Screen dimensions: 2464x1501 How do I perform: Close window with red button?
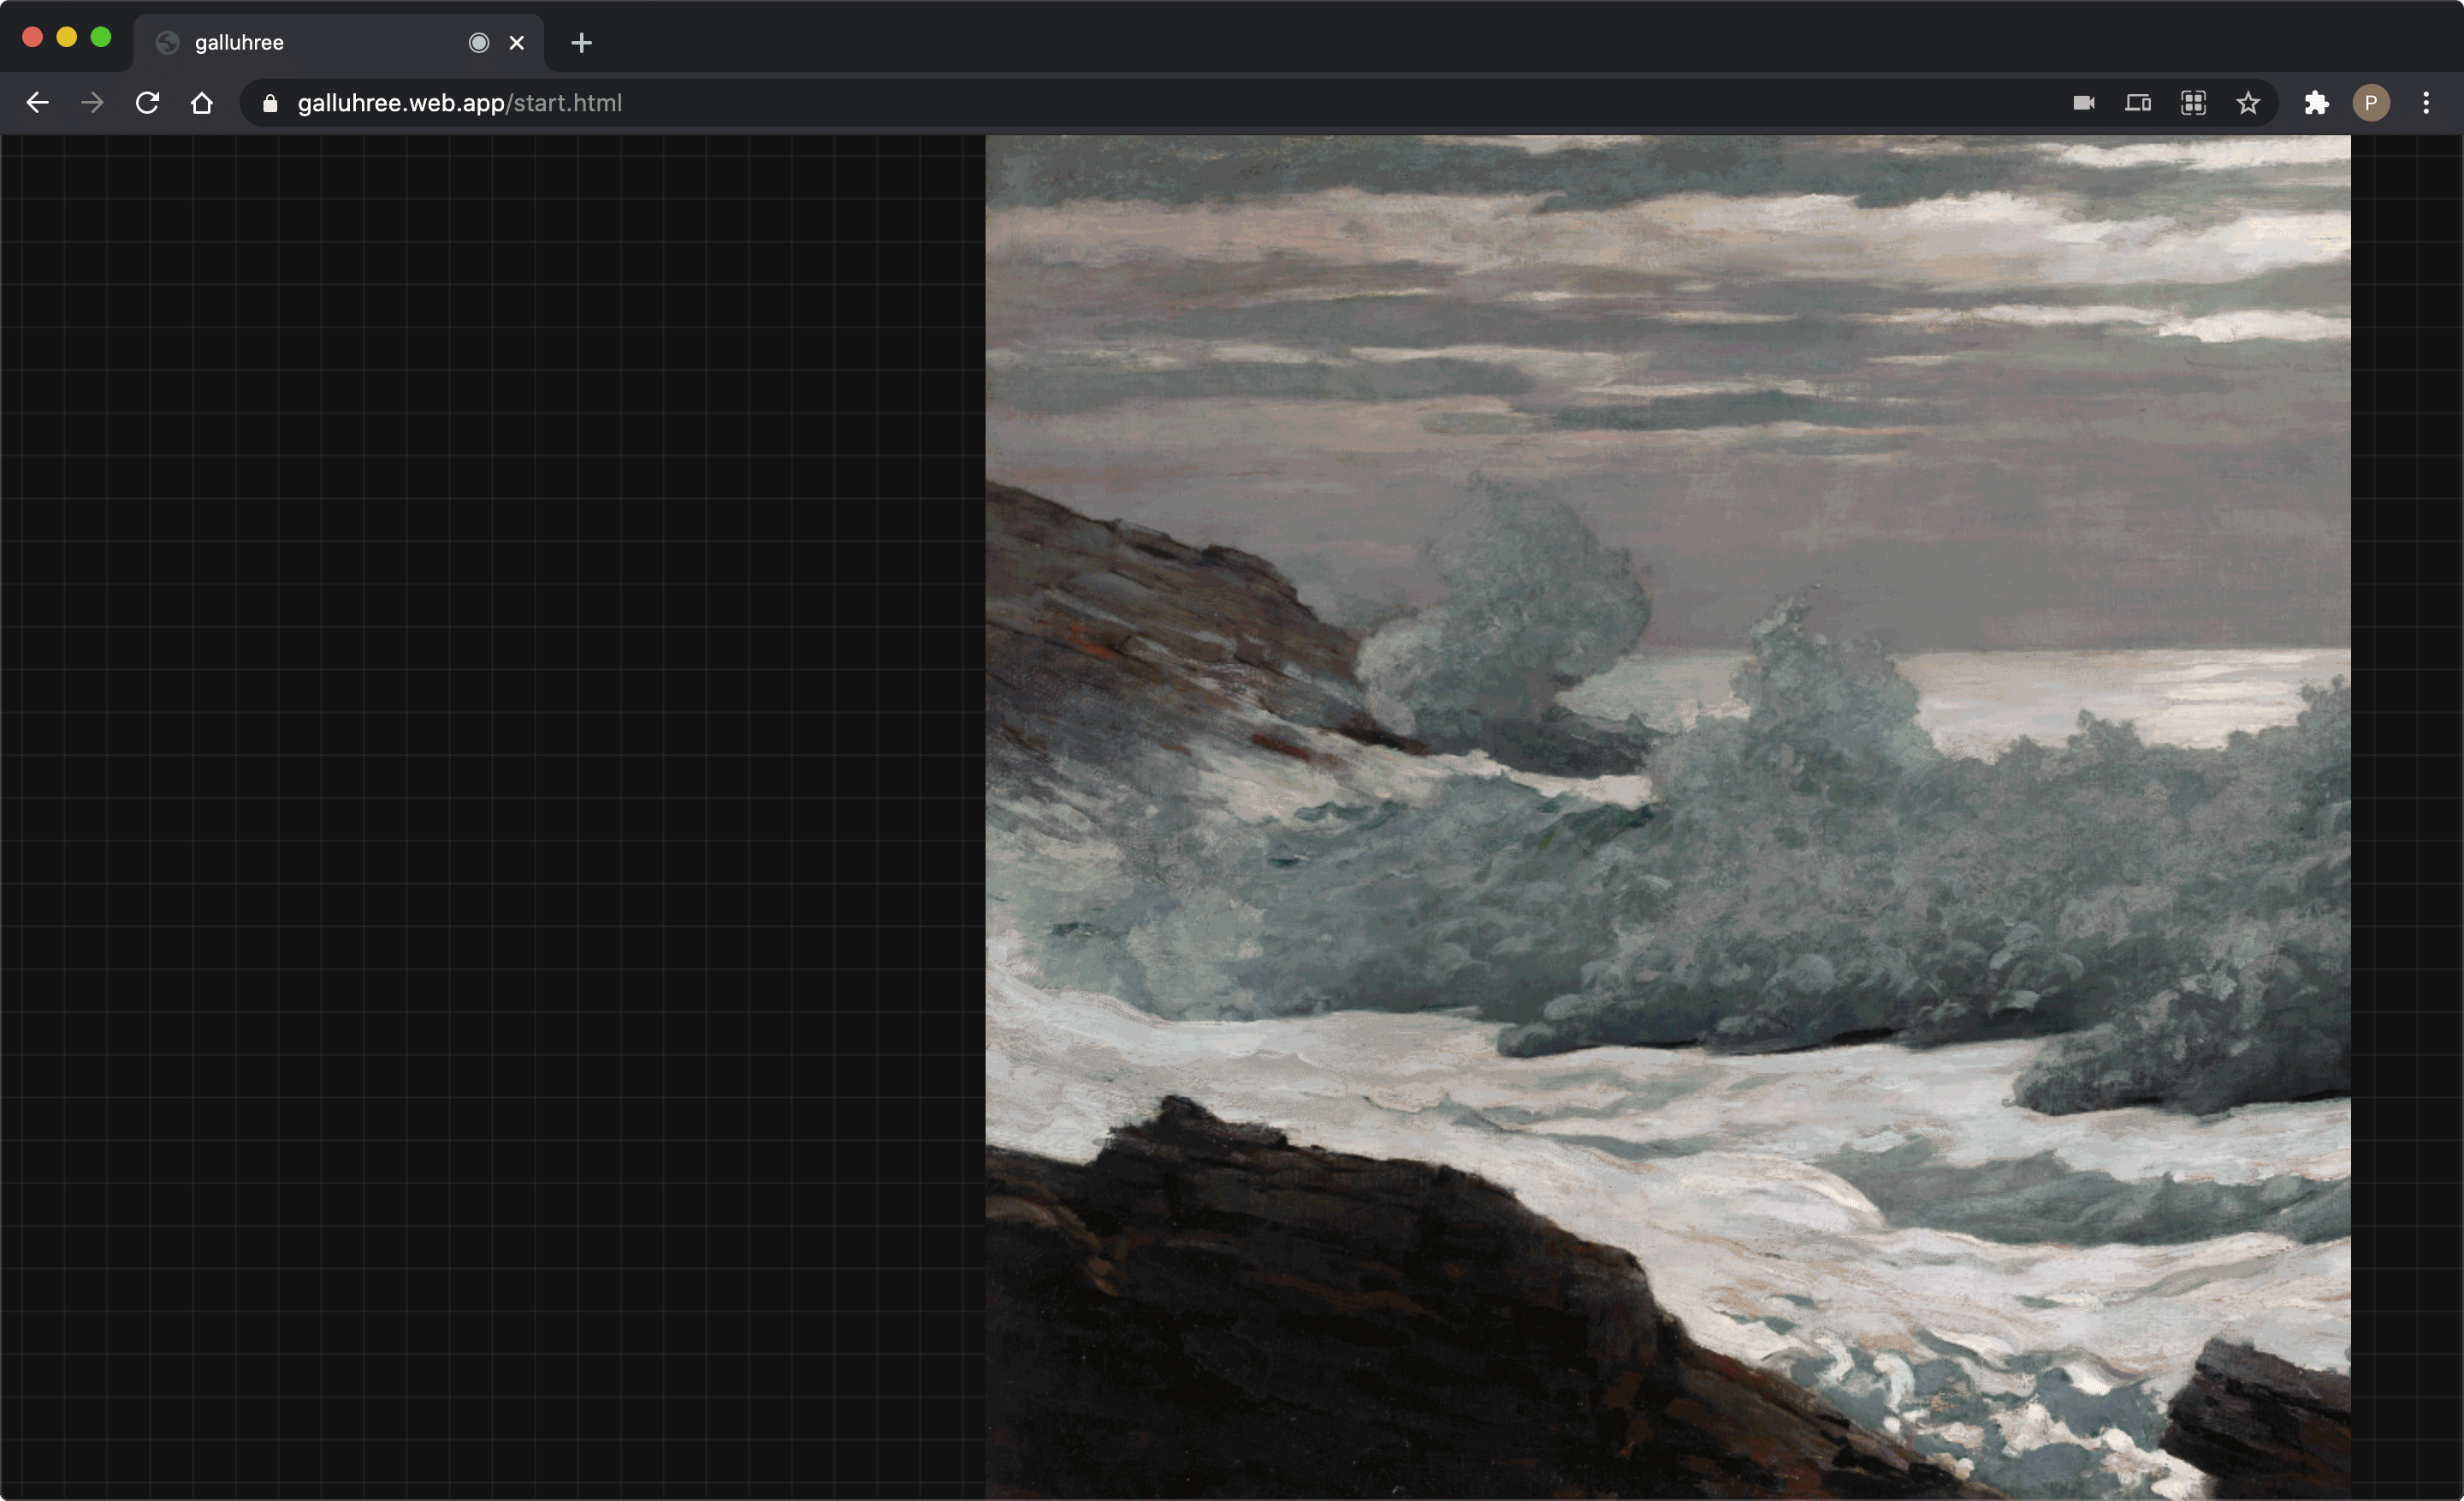click(32, 37)
